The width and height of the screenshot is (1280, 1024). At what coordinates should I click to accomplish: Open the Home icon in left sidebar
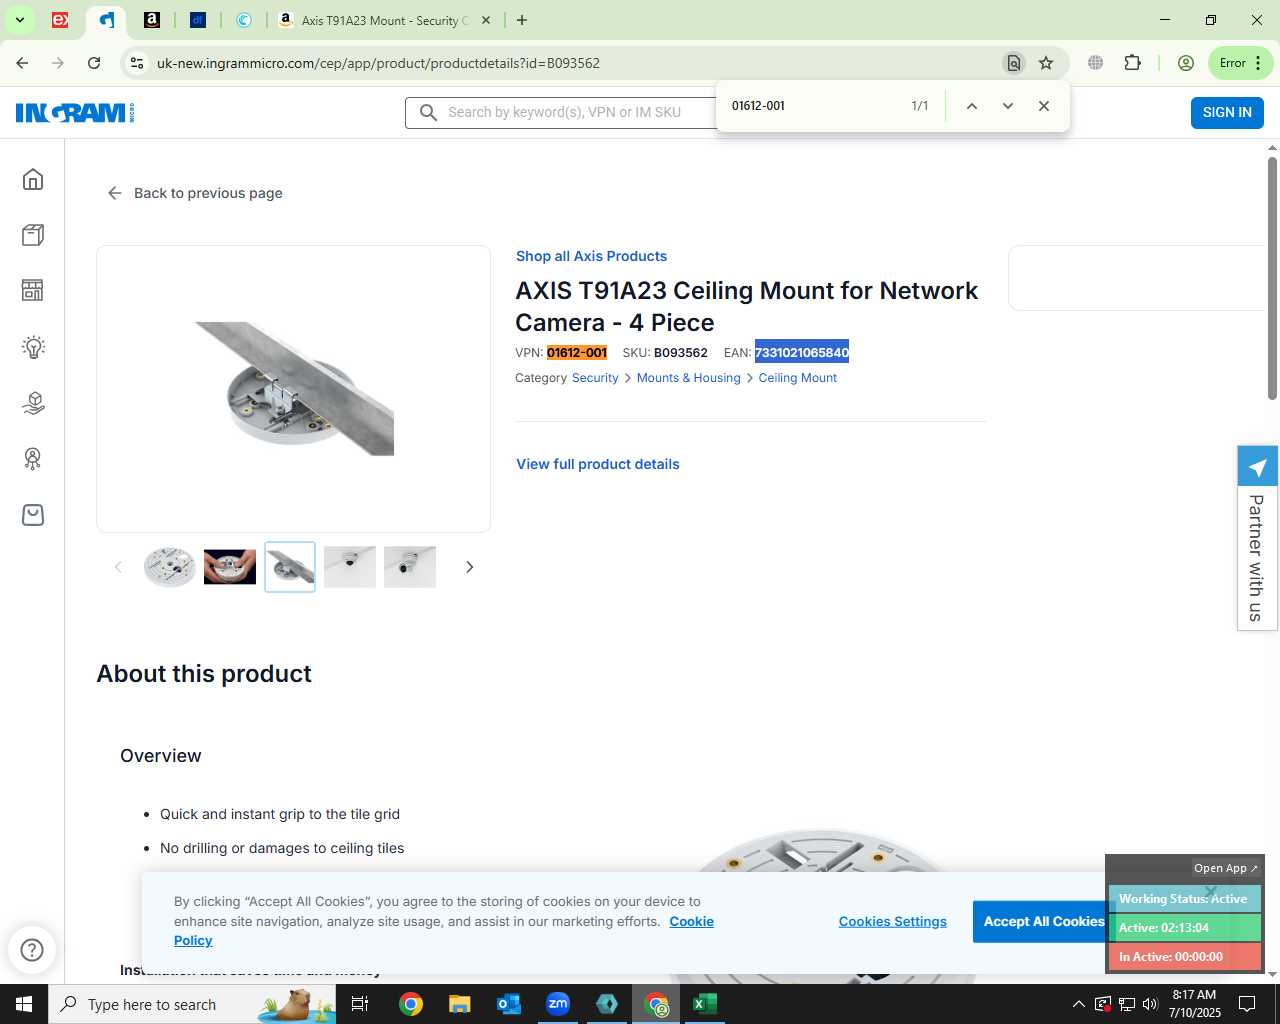[x=33, y=179]
